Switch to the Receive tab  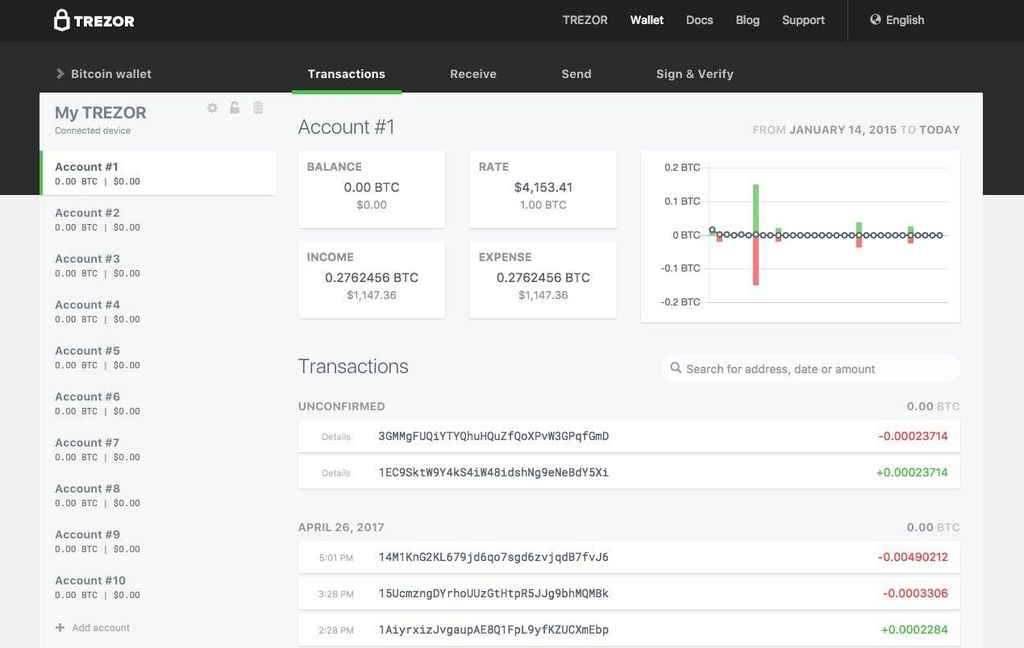(x=473, y=74)
